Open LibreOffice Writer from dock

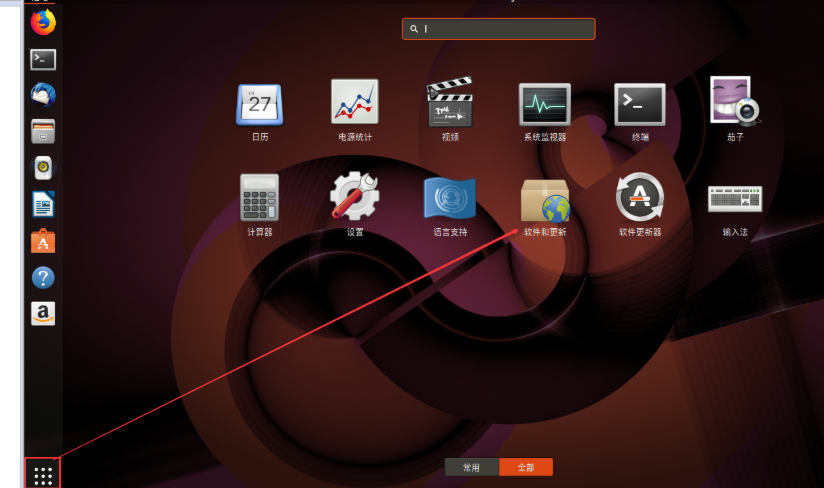(43, 204)
